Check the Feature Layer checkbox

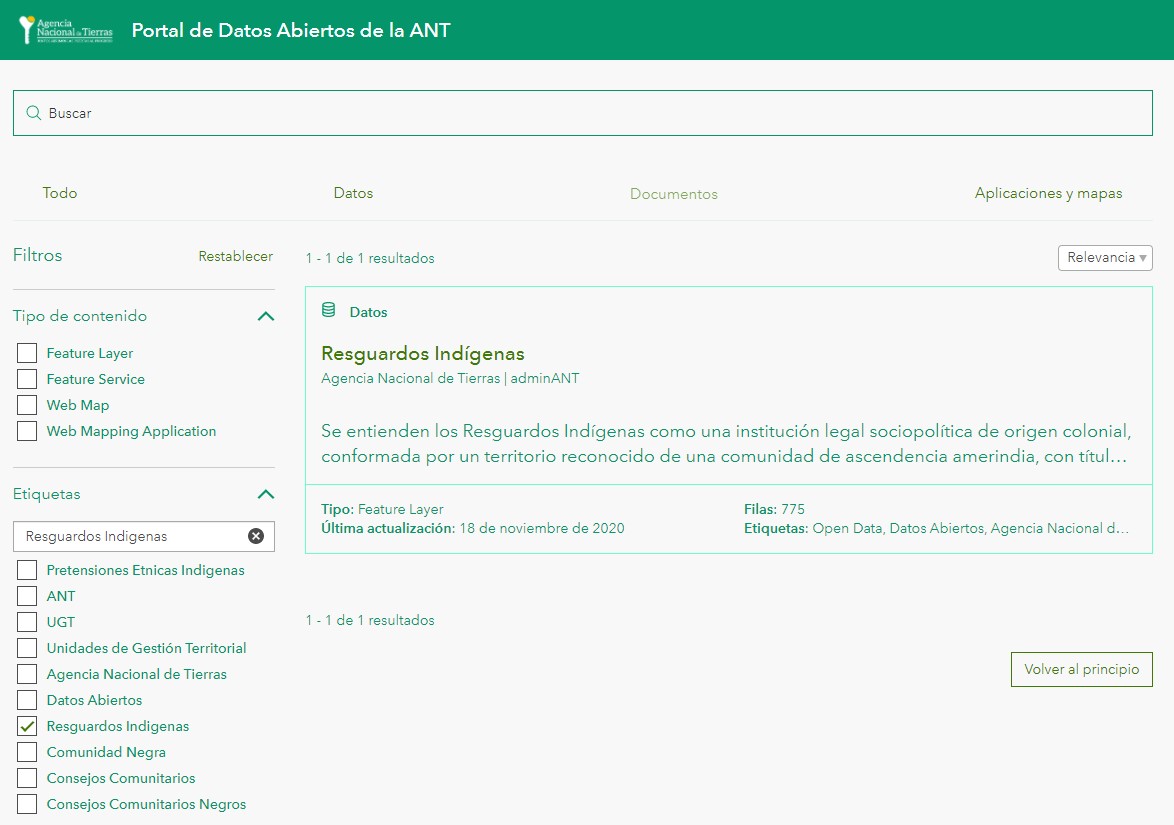(27, 353)
